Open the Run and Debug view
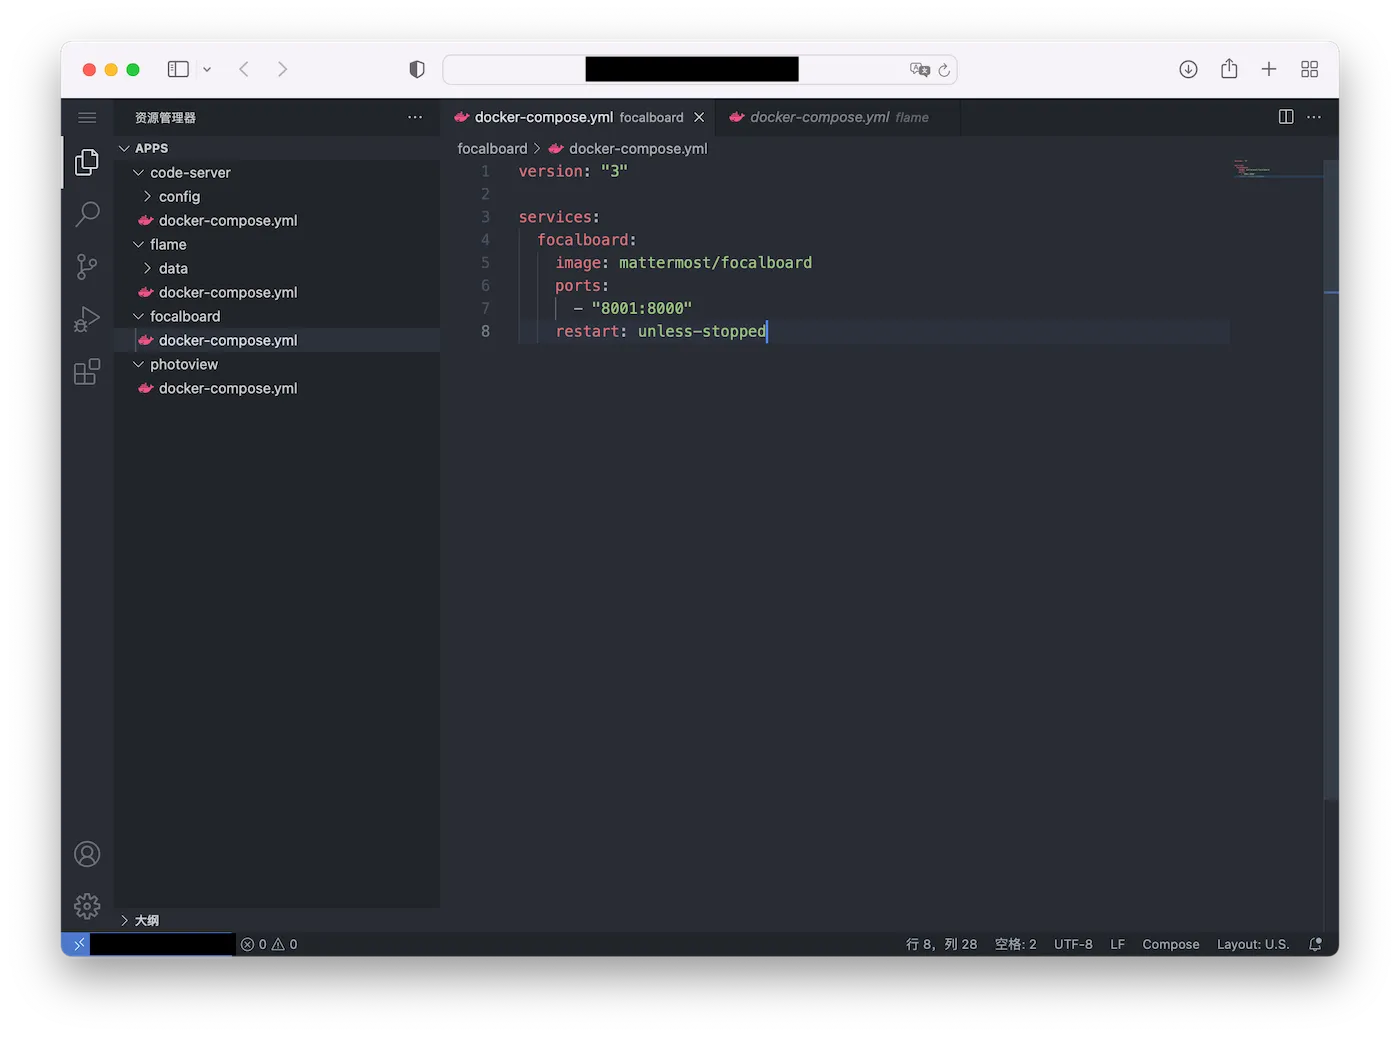This screenshot has height=1037, width=1400. tap(87, 319)
